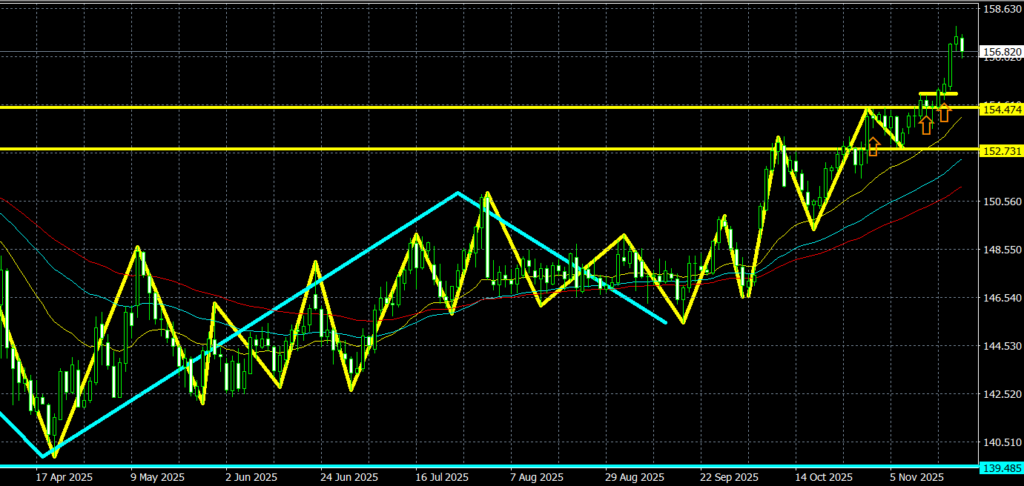The width and height of the screenshot is (1024, 486).
Task: Select the 16 Jul 2025 date label
Action: [x=443, y=477]
